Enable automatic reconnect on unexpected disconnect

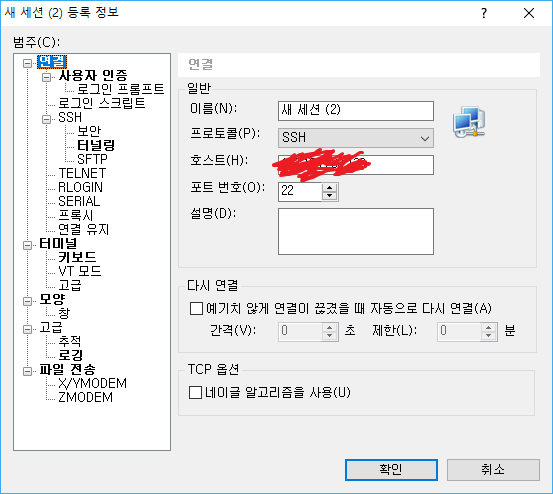196,308
